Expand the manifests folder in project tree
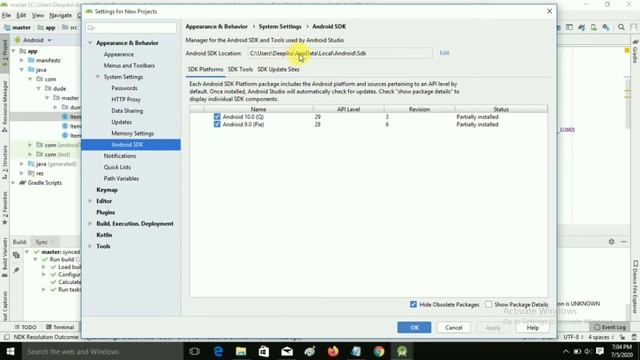This screenshot has width=640, height=360. coord(22,60)
